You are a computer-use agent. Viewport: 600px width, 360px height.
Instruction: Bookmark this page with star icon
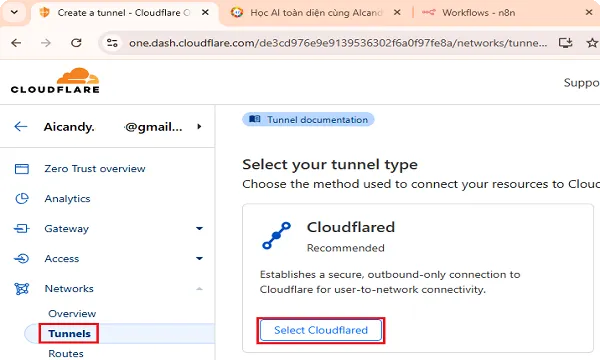pos(592,43)
